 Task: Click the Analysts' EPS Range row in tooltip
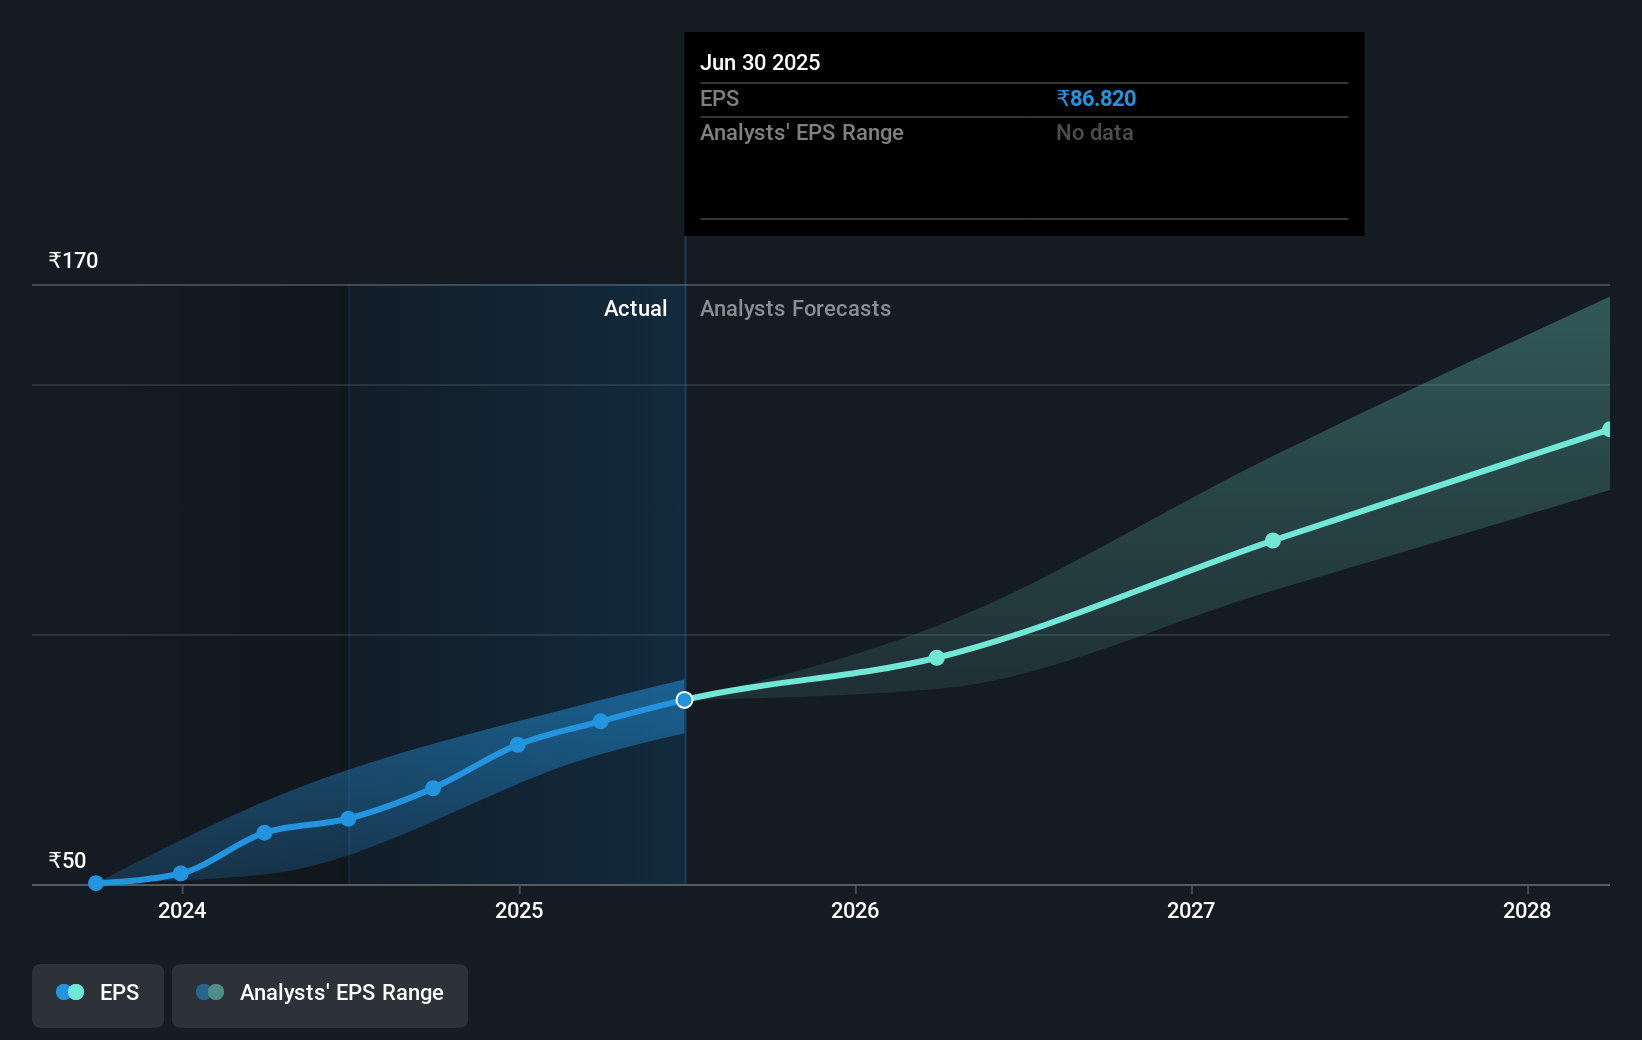[x=801, y=132]
